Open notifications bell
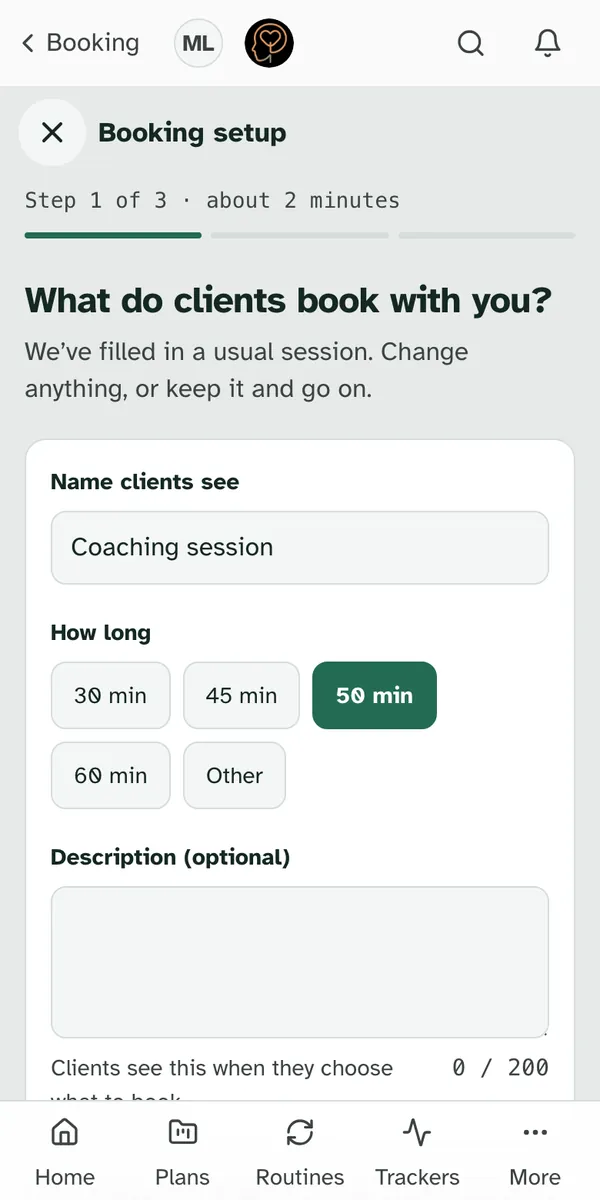The height and width of the screenshot is (1200, 600). (x=547, y=43)
